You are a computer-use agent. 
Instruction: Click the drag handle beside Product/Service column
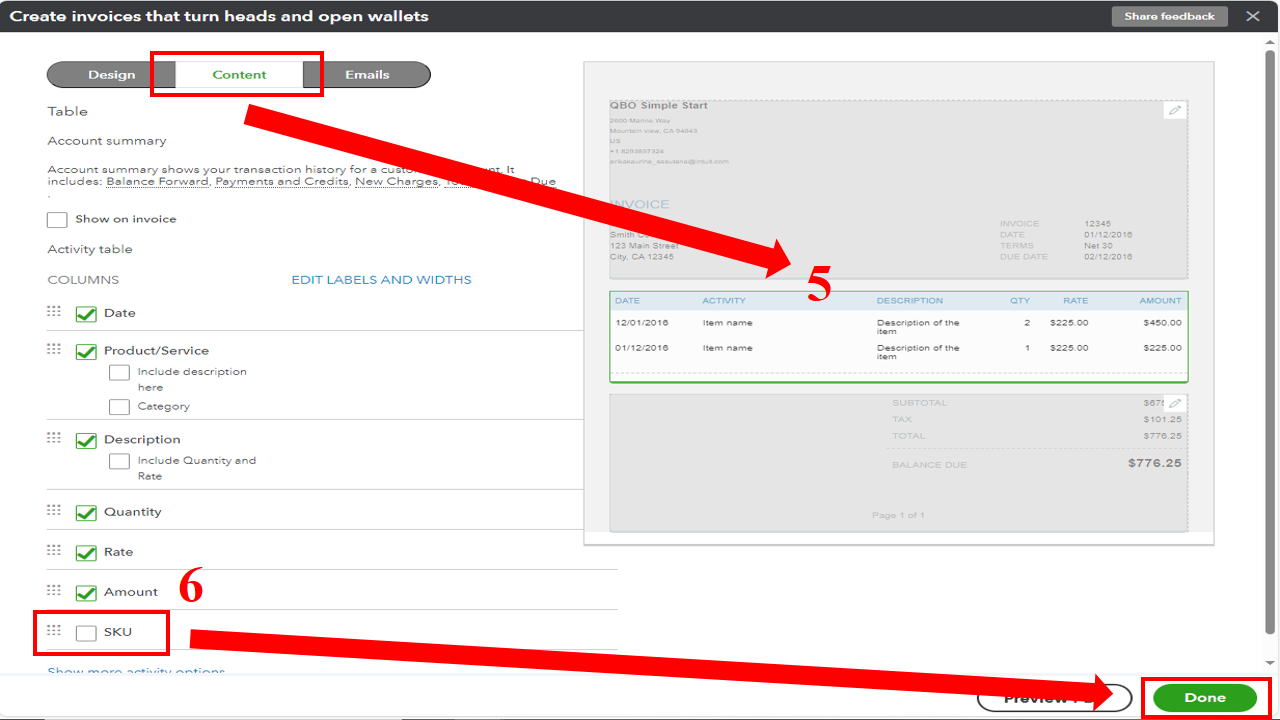pyautogui.click(x=55, y=349)
